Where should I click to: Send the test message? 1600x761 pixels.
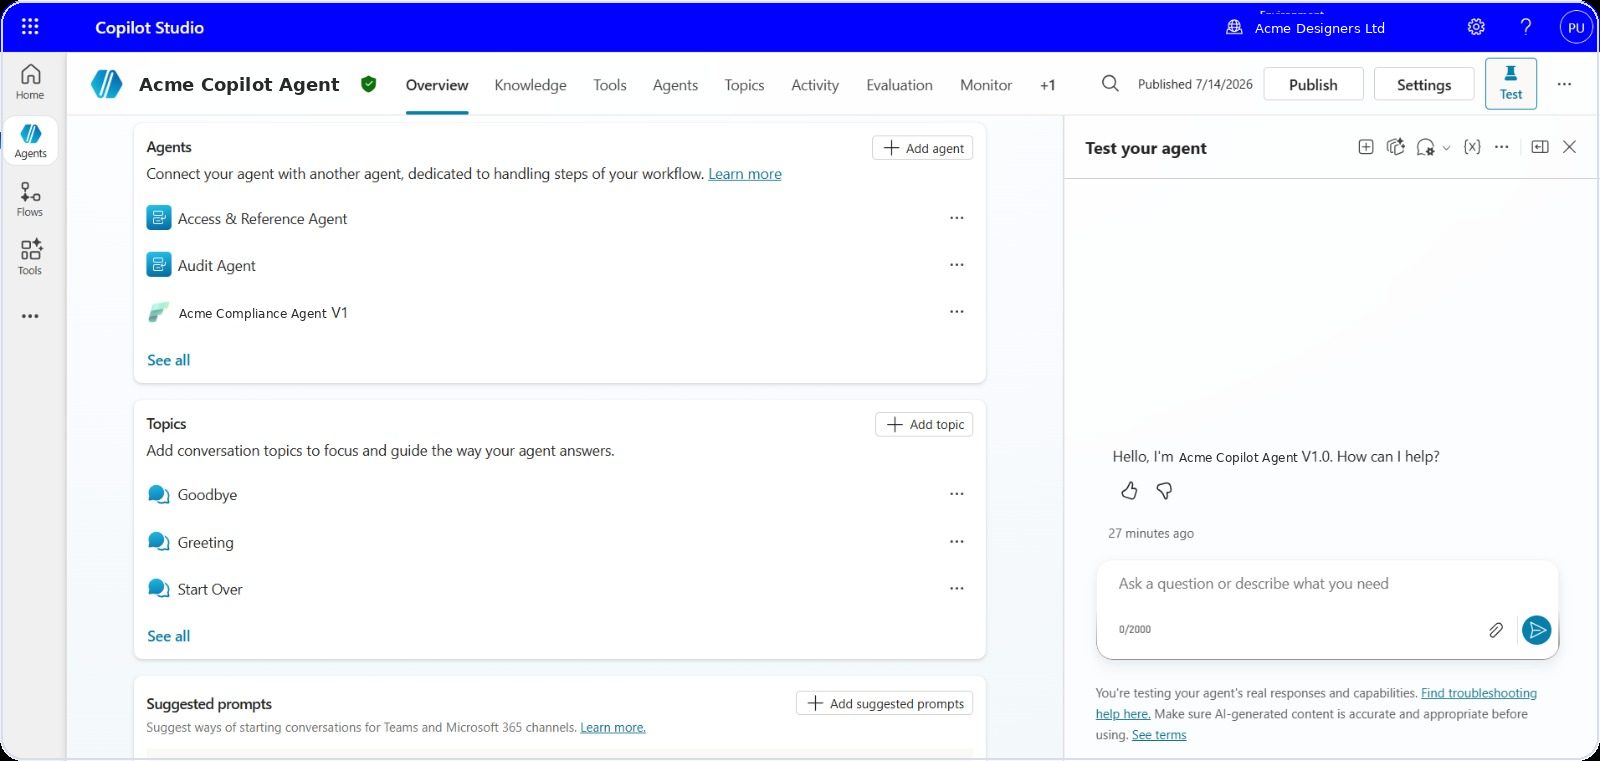click(x=1537, y=630)
